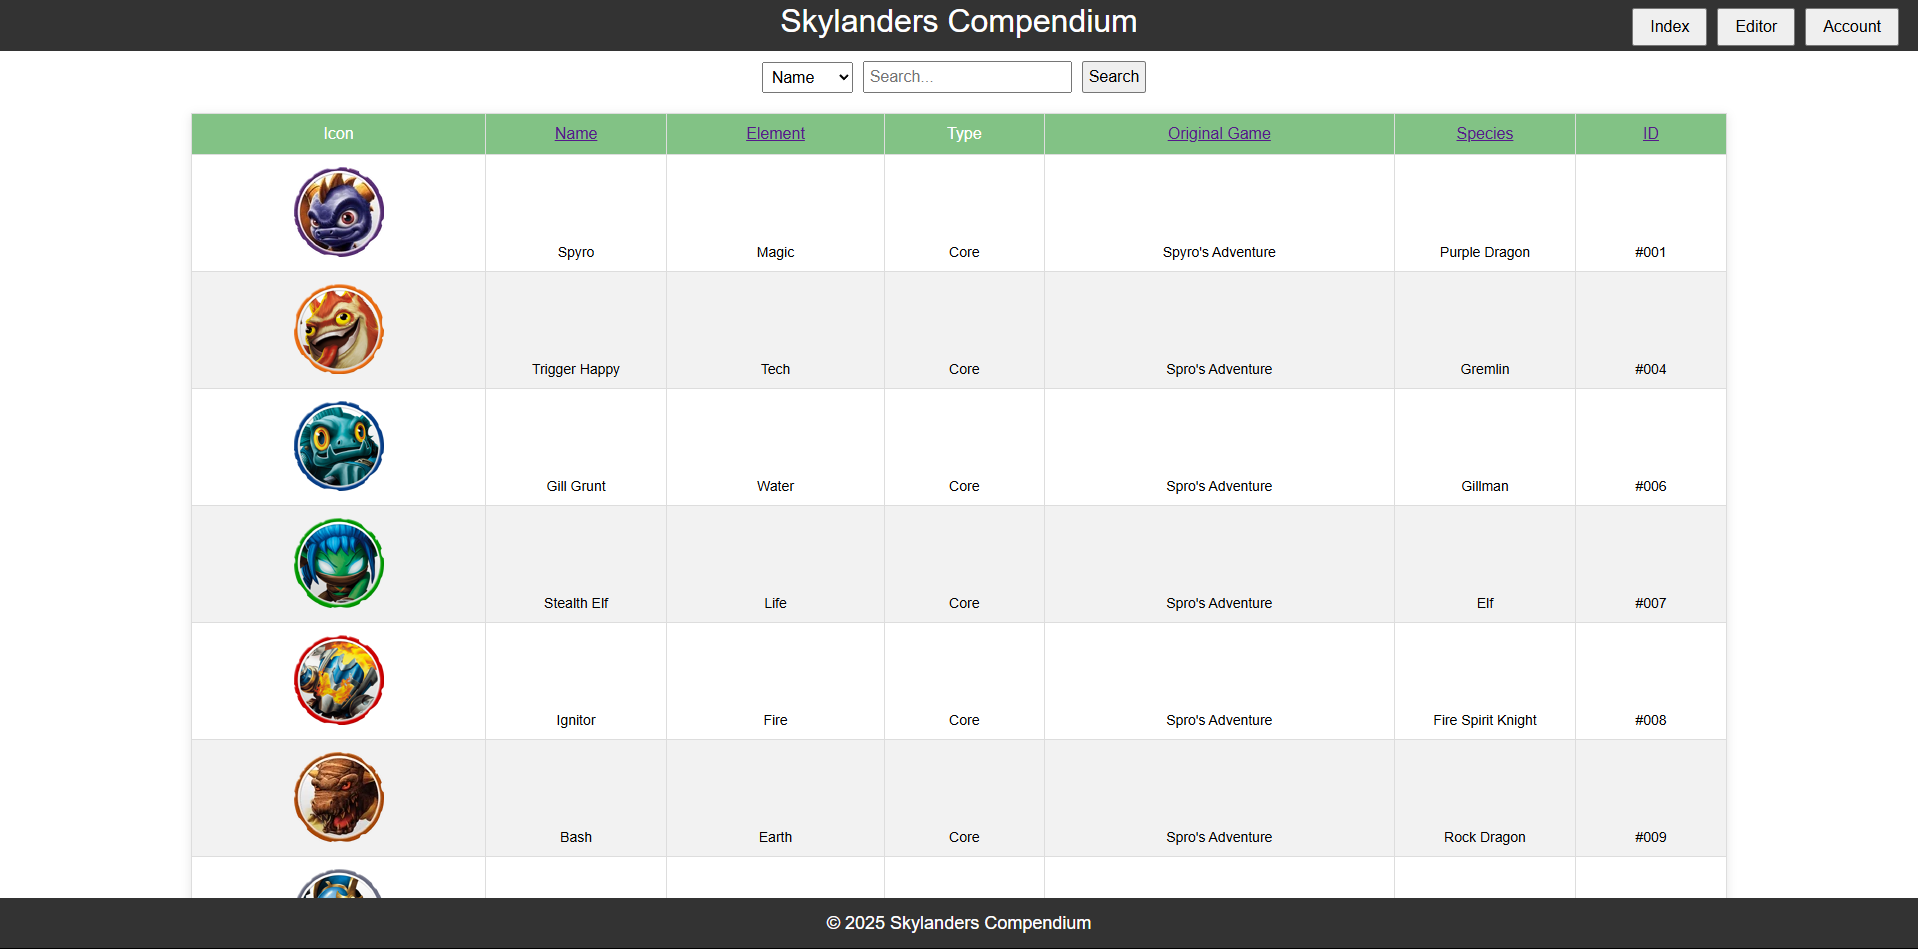The width and height of the screenshot is (1918, 949).
Task: Click the Trigger Happy character icon
Action: point(339,329)
